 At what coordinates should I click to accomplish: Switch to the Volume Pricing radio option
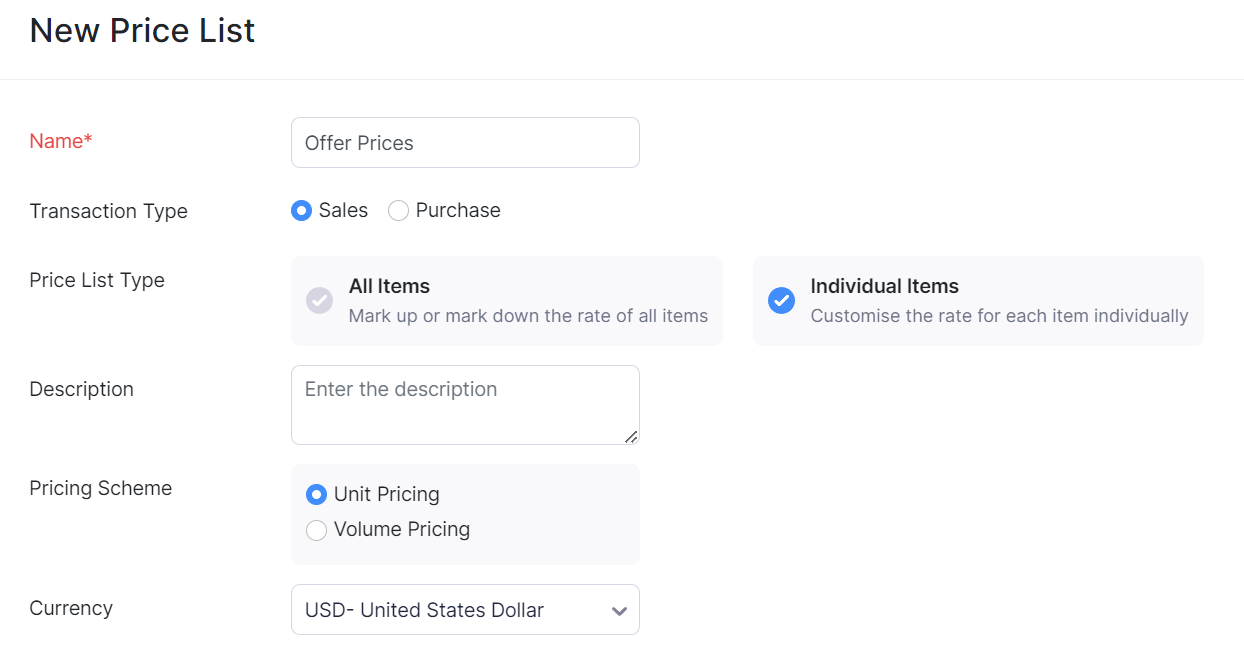coord(316,530)
